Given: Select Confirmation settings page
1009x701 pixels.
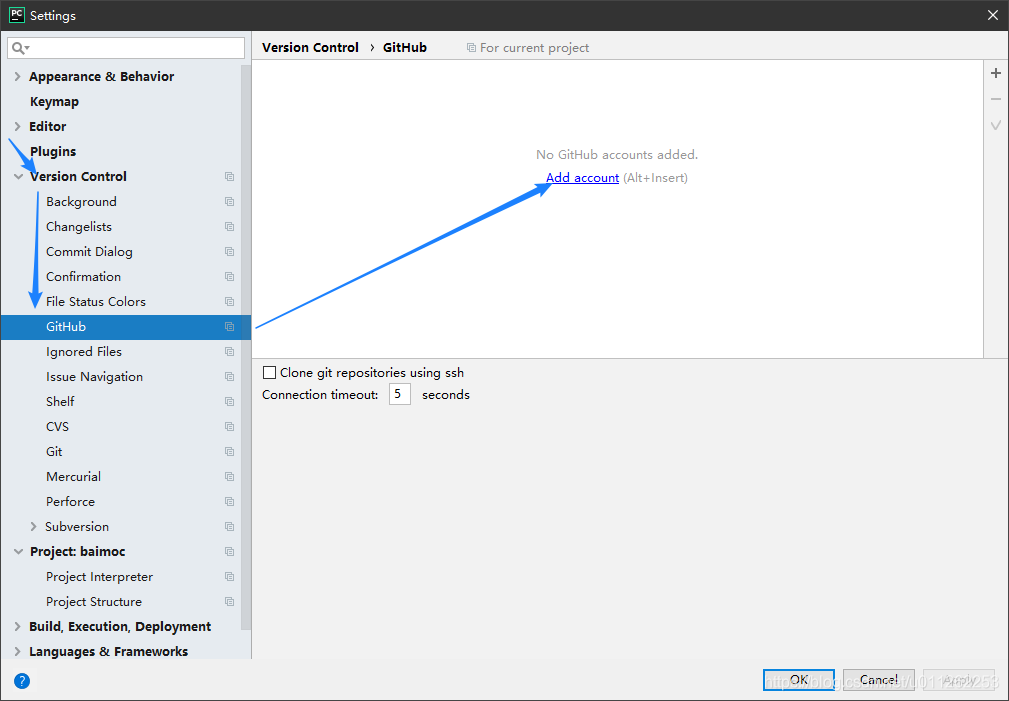Looking at the screenshot, I should pyautogui.click(x=83, y=277).
